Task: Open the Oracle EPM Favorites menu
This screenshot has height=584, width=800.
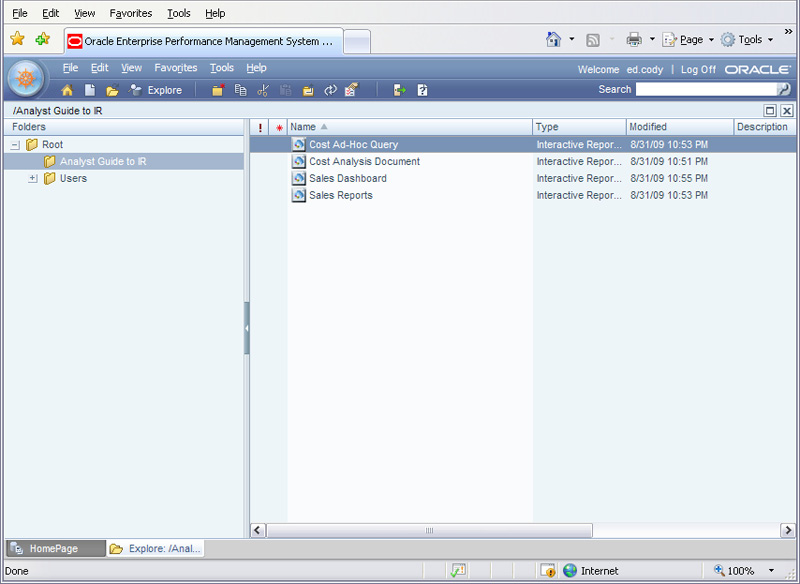Action: tap(176, 68)
